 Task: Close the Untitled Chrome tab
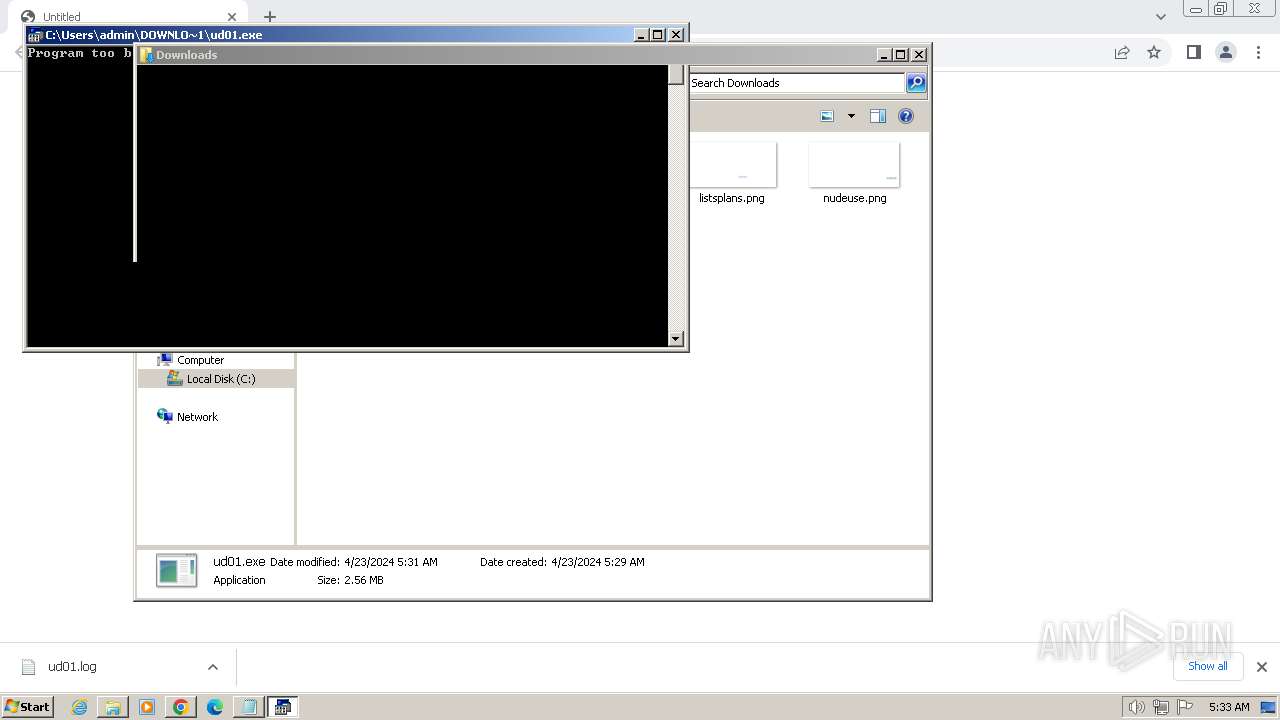[232, 17]
